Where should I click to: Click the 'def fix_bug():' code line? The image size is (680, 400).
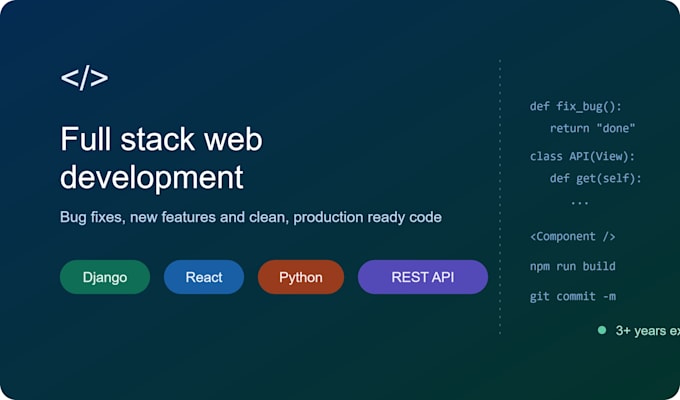pyautogui.click(x=575, y=106)
